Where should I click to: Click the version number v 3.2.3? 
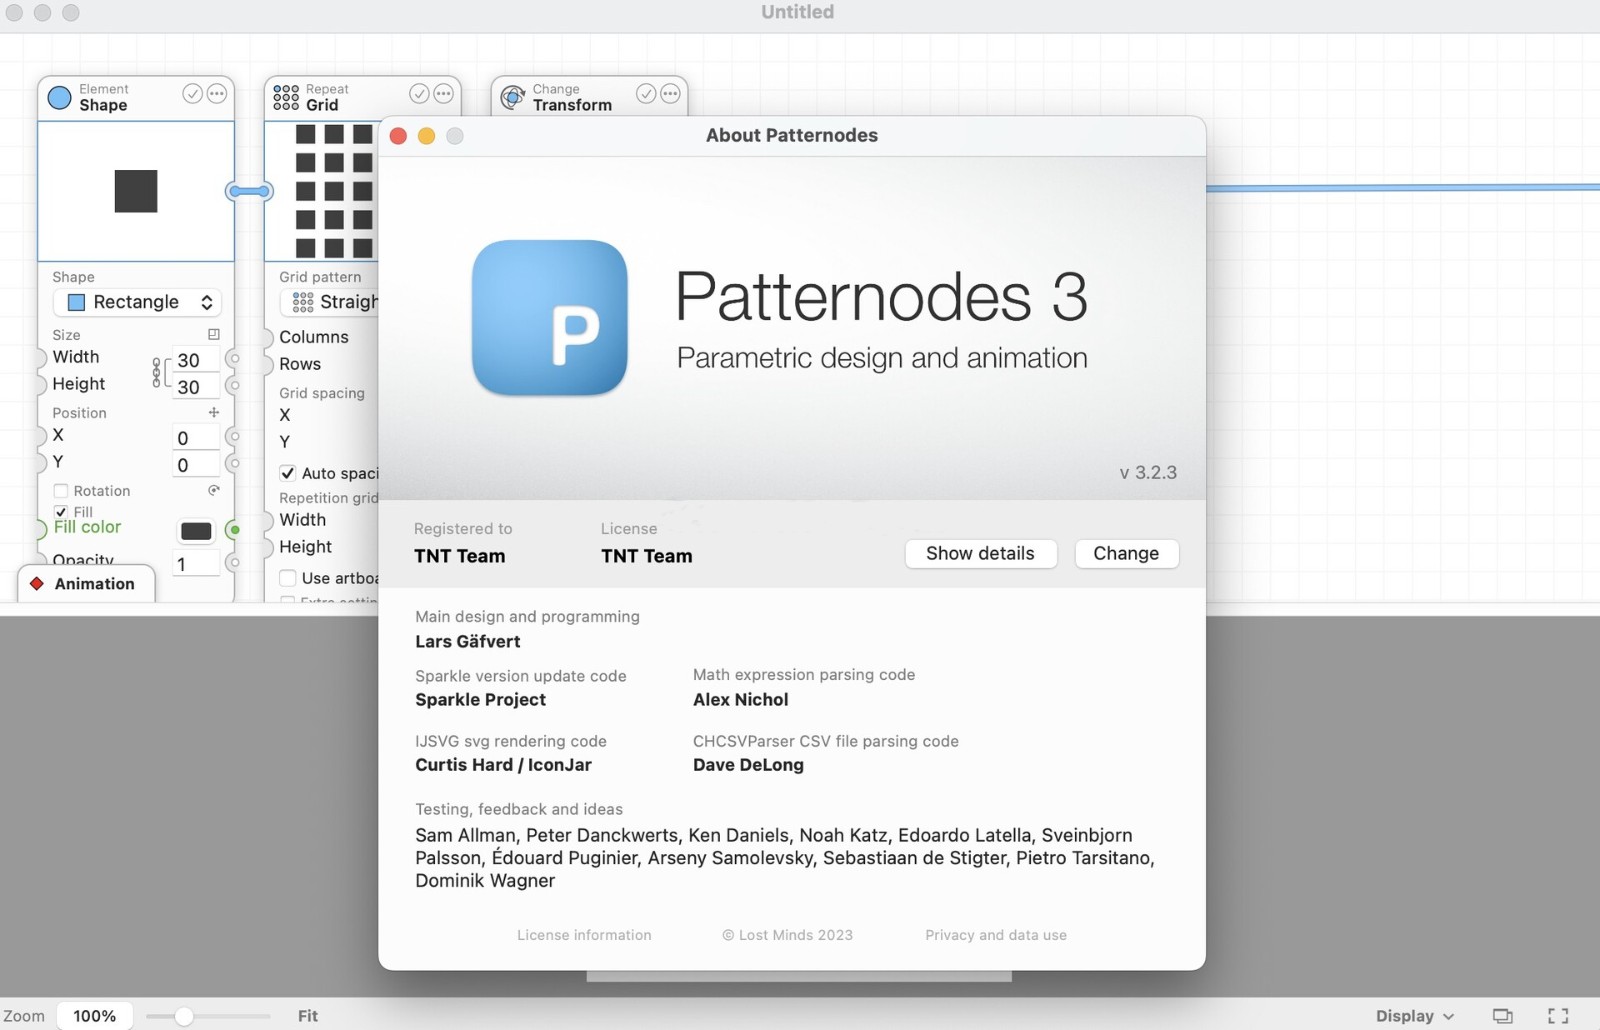coord(1148,472)
